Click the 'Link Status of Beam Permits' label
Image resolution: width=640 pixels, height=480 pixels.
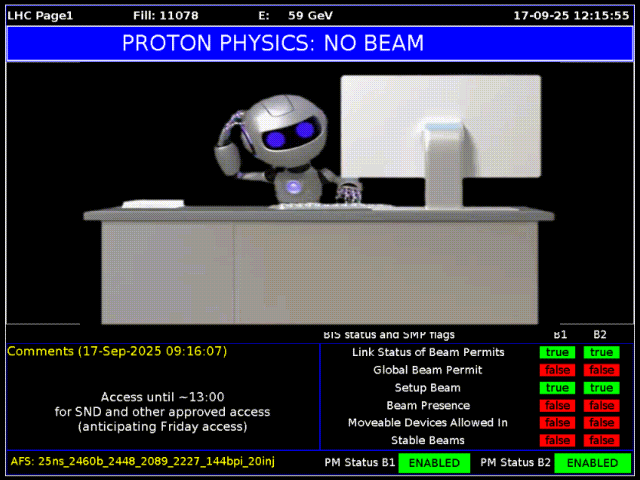428,352
